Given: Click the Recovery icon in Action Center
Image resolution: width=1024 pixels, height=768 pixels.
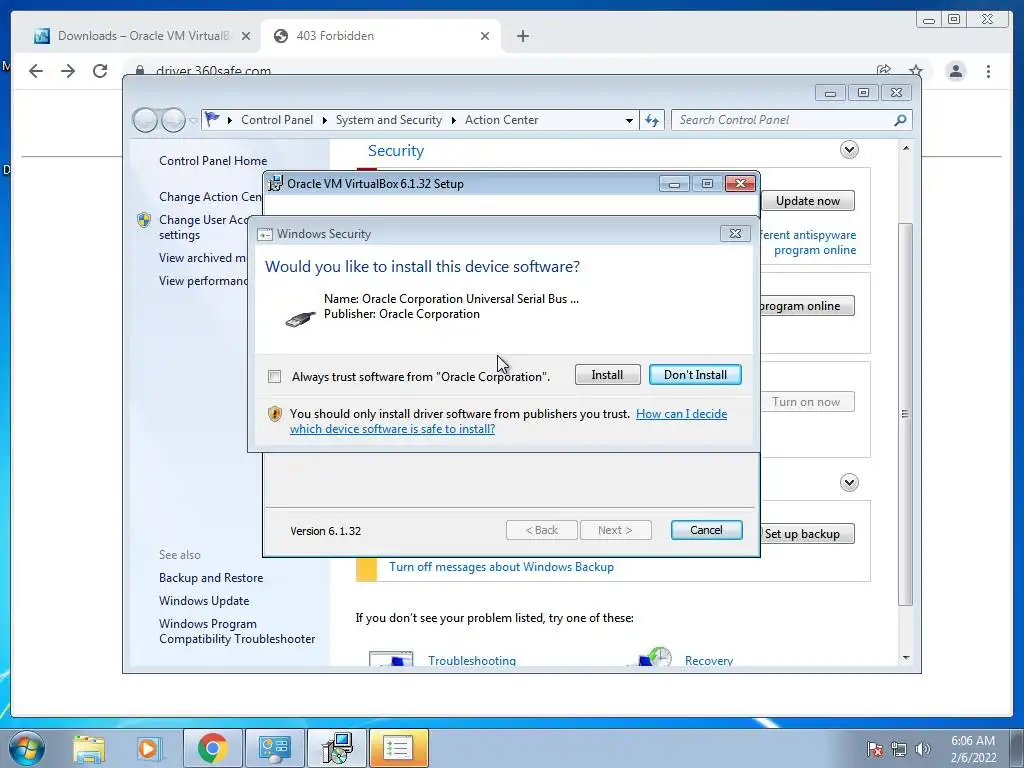Looking at the screenshot, I should coord(653,657).
